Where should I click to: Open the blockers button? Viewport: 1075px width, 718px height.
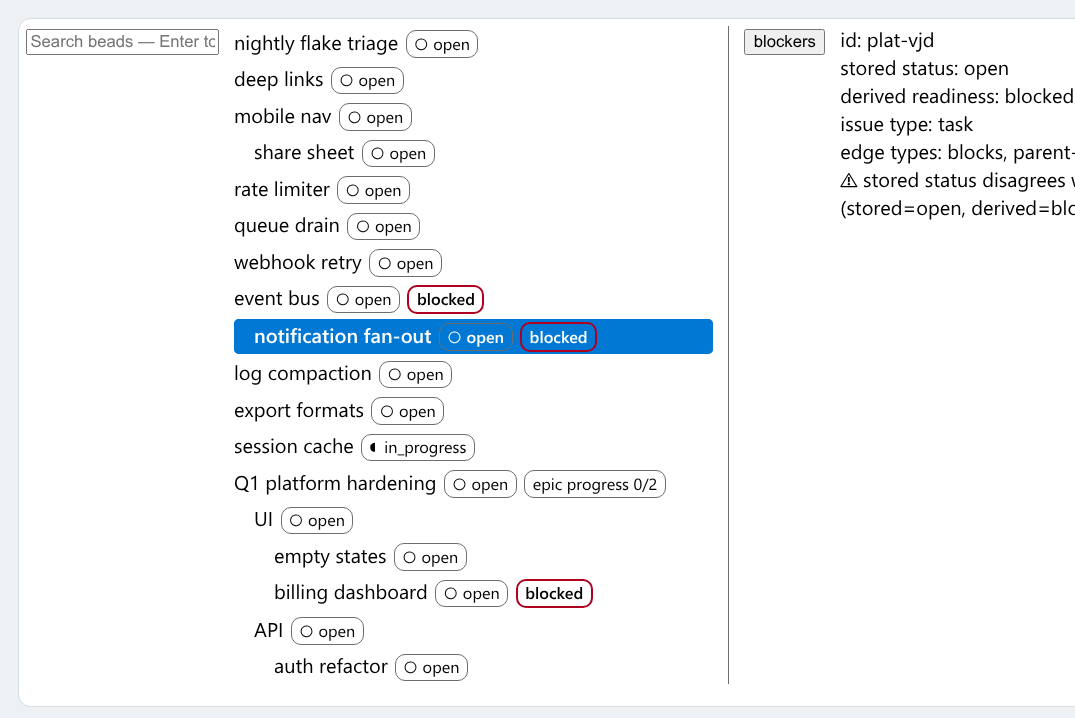coord(784,42)
